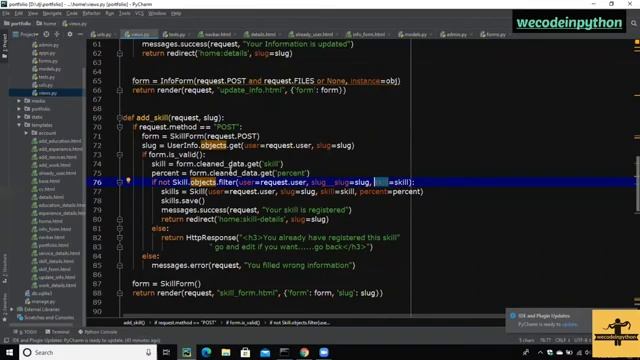Open the Code menu

click(72, 13)
